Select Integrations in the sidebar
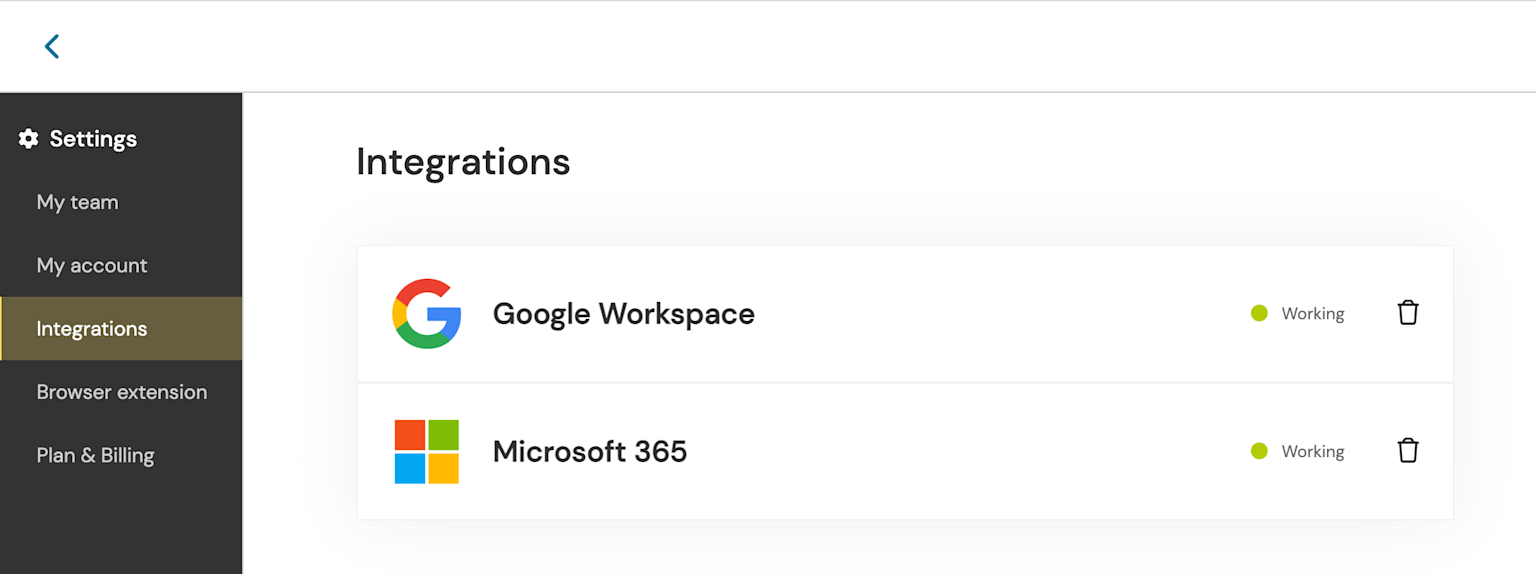 coord(92,328)
